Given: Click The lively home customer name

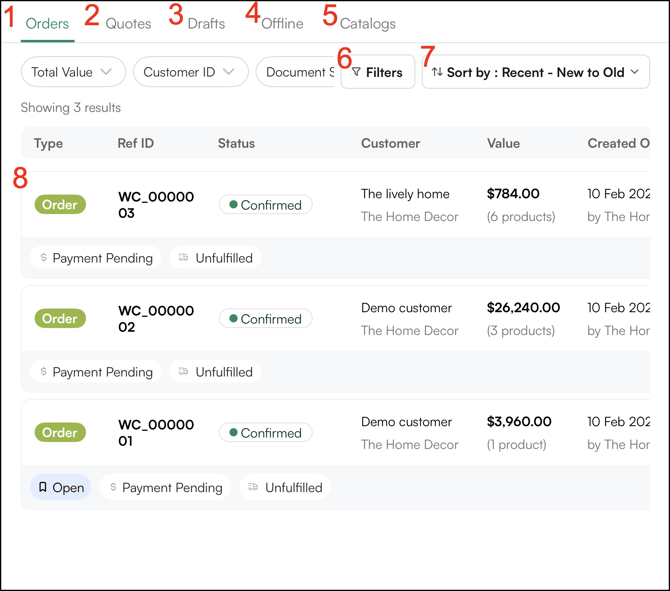Looking at the screenshot, I should pyautogui.click(x=405, y=194).
